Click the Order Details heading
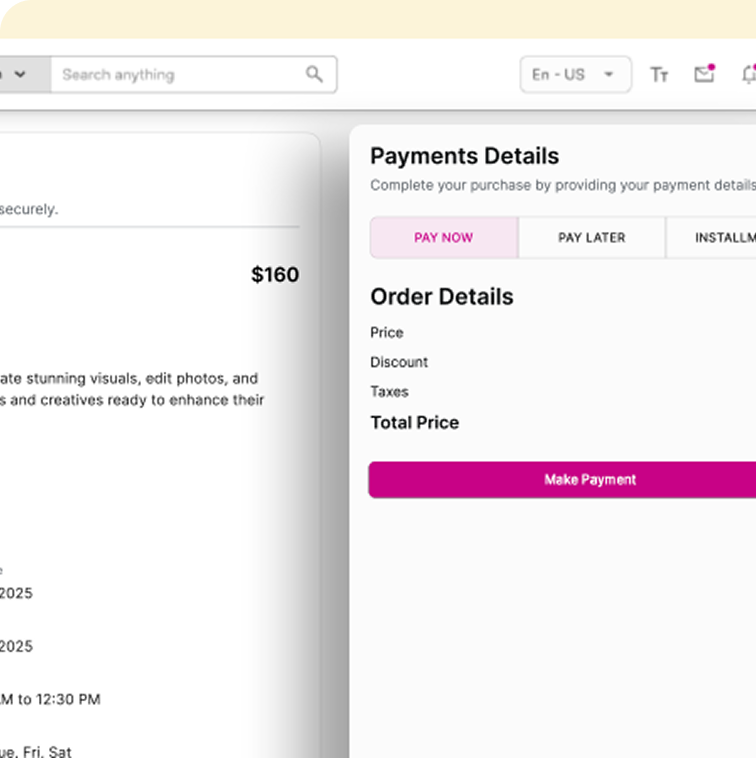Image resolution: width=756 pixels, height=758 pixels. 441,297
